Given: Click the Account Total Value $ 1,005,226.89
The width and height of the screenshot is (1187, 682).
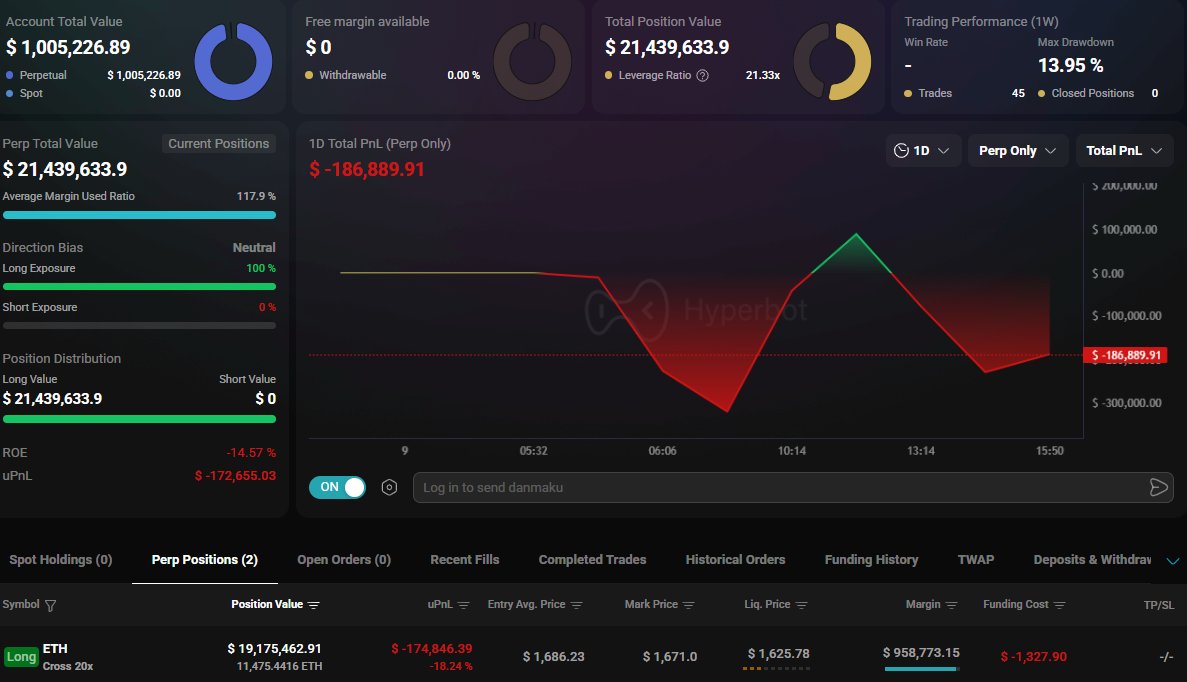Looking at the screenshot, I should (68, 47).
